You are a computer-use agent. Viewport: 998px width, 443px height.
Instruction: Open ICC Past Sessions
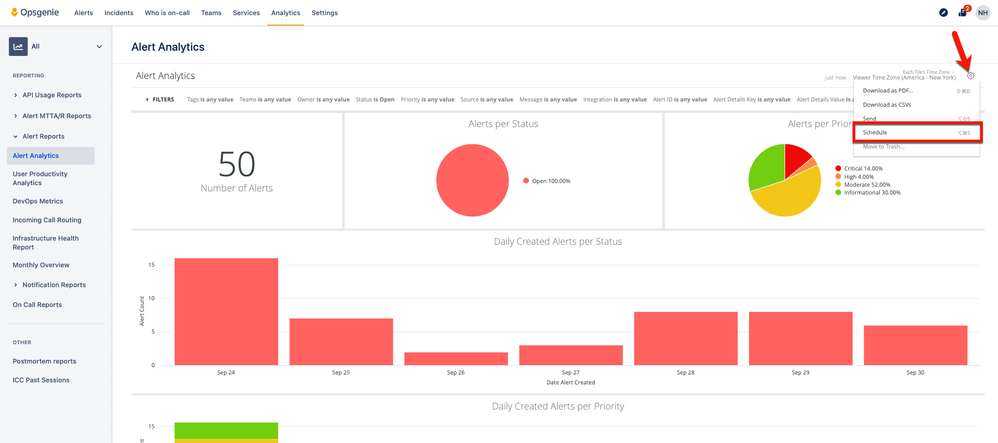pos(41,381)
